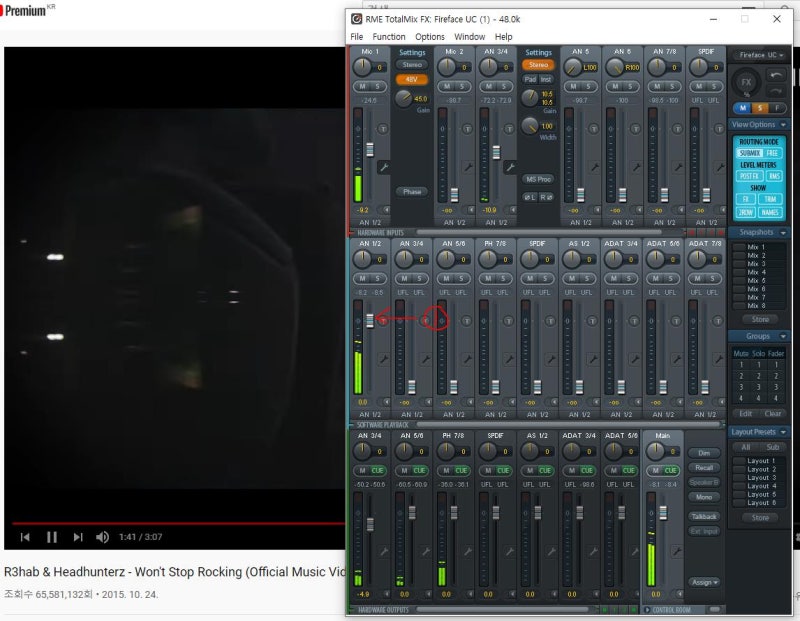Mute the Mic 1 input channel

click(363, 86)
